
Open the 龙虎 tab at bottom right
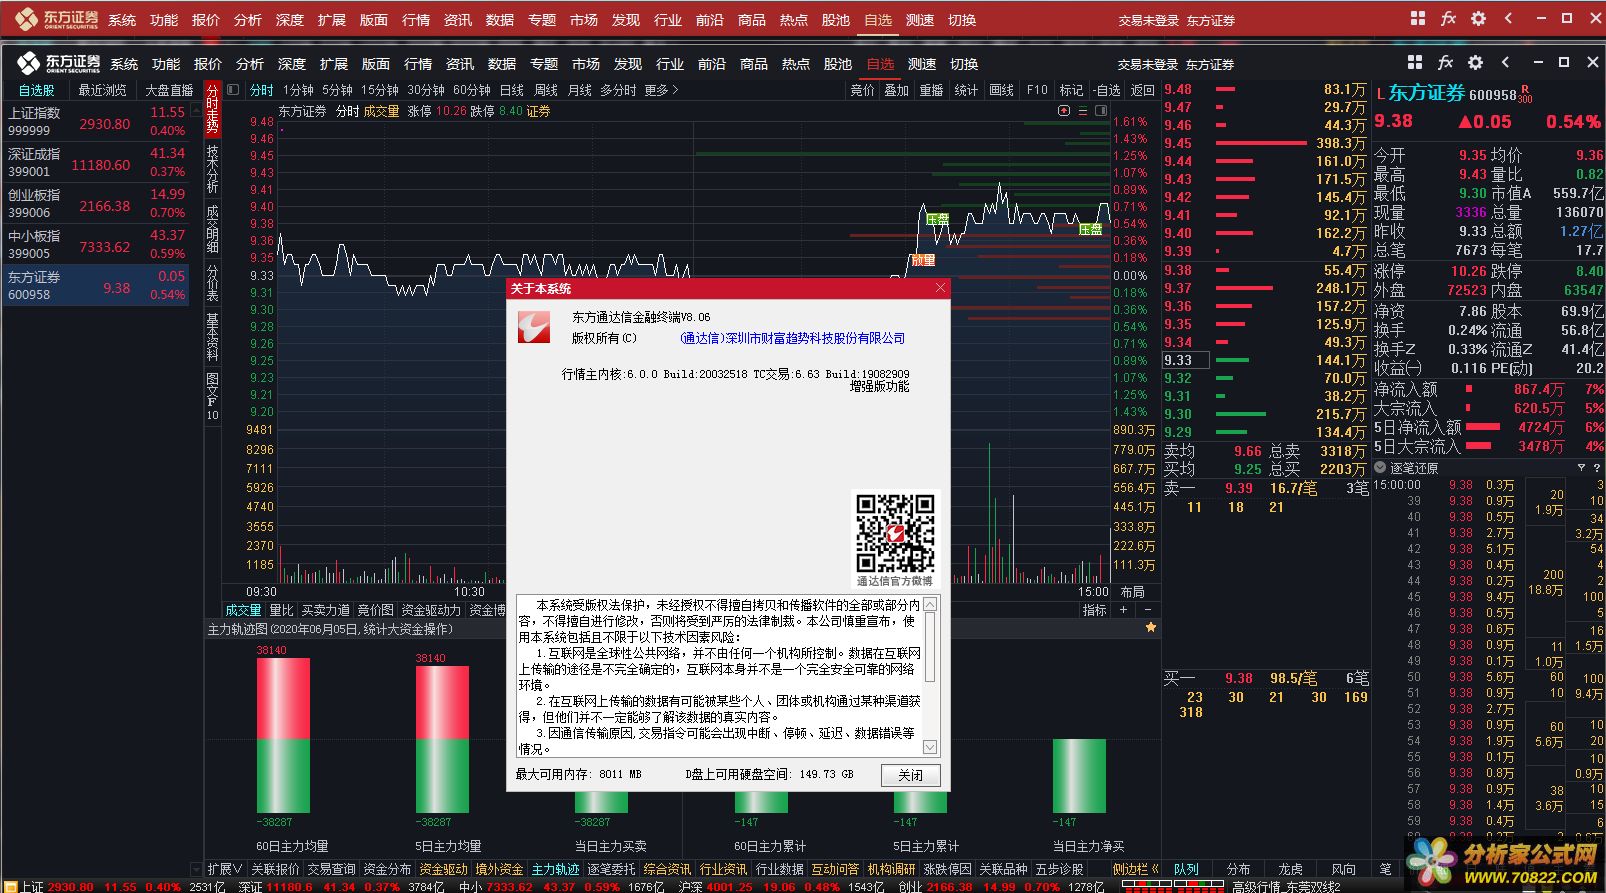pos(1291,869)
